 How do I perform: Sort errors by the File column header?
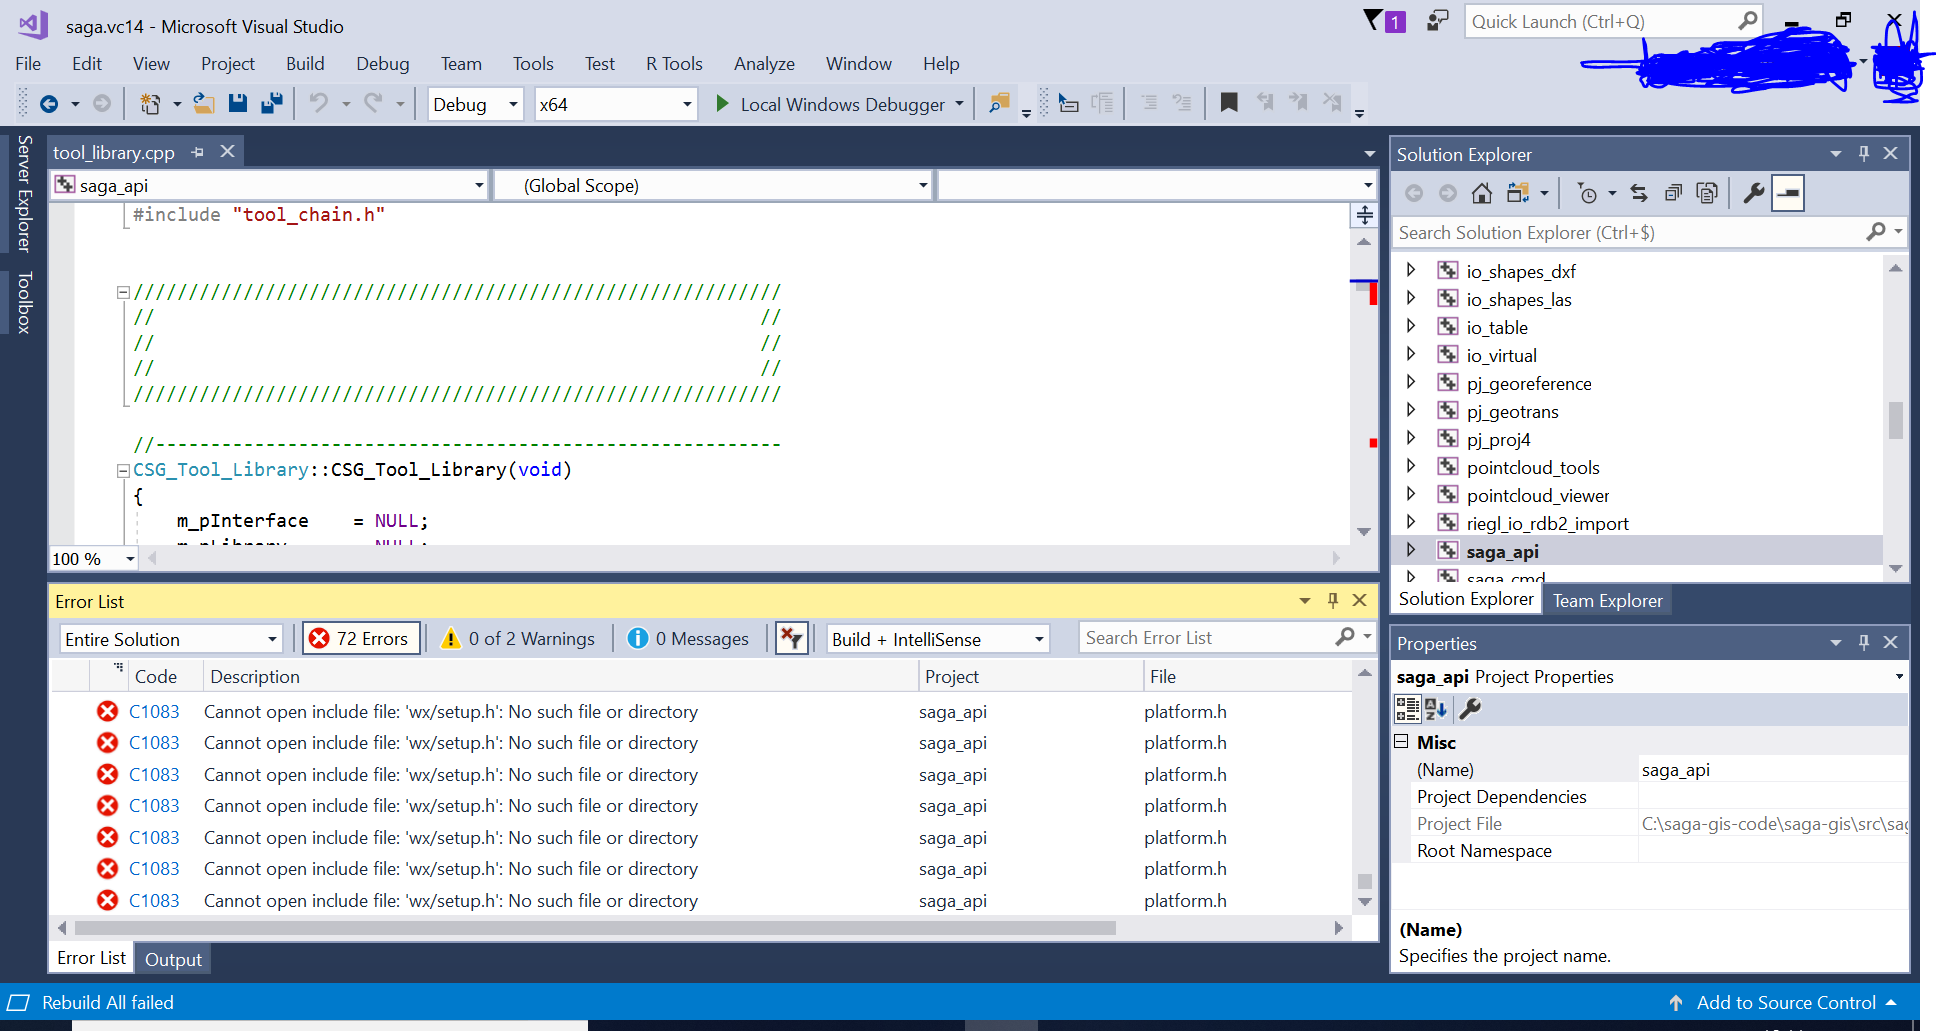pyautogui.click(x=1247, y=676)
